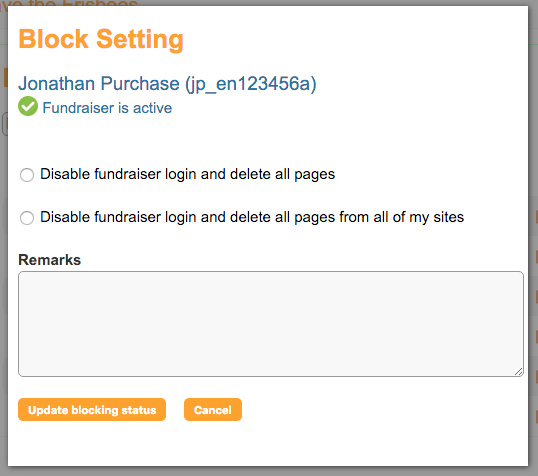Click the Remarks textarea resize grip icon
538x476 pixels.
518,372
